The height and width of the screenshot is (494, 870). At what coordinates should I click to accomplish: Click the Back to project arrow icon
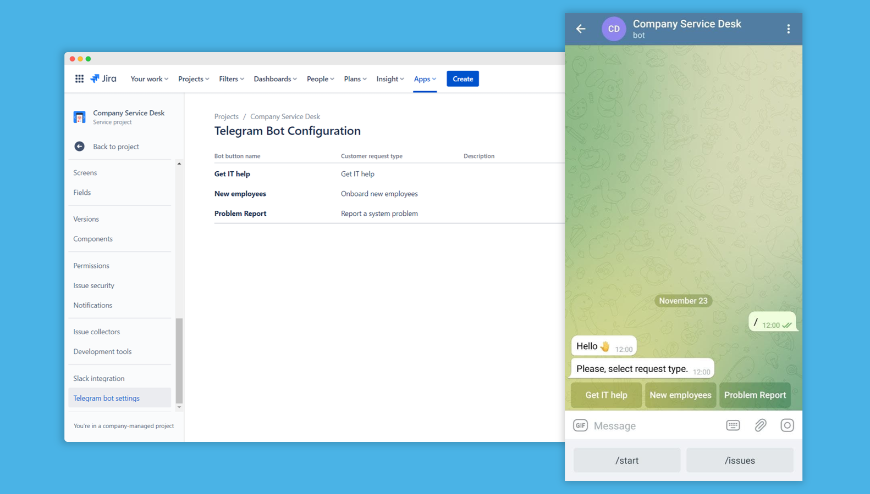[x=79, y=147]
